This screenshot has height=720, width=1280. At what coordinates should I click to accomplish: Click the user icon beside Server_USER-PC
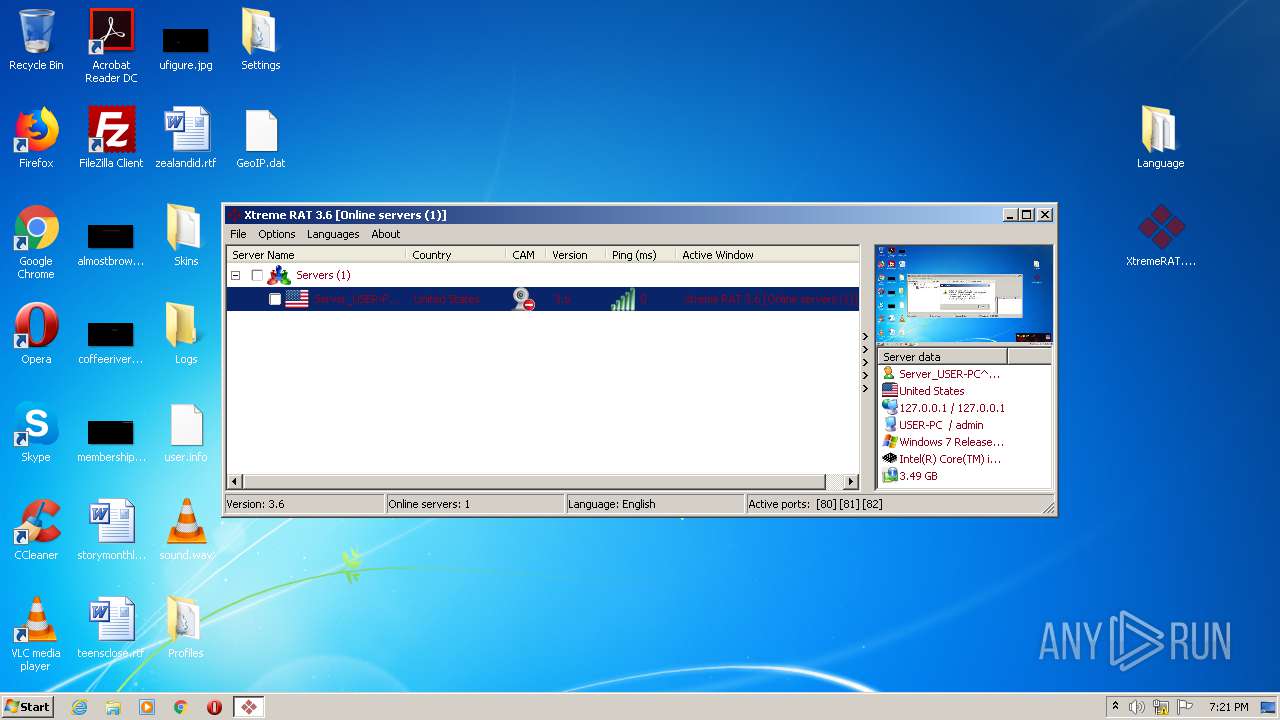tap(889, 374)
